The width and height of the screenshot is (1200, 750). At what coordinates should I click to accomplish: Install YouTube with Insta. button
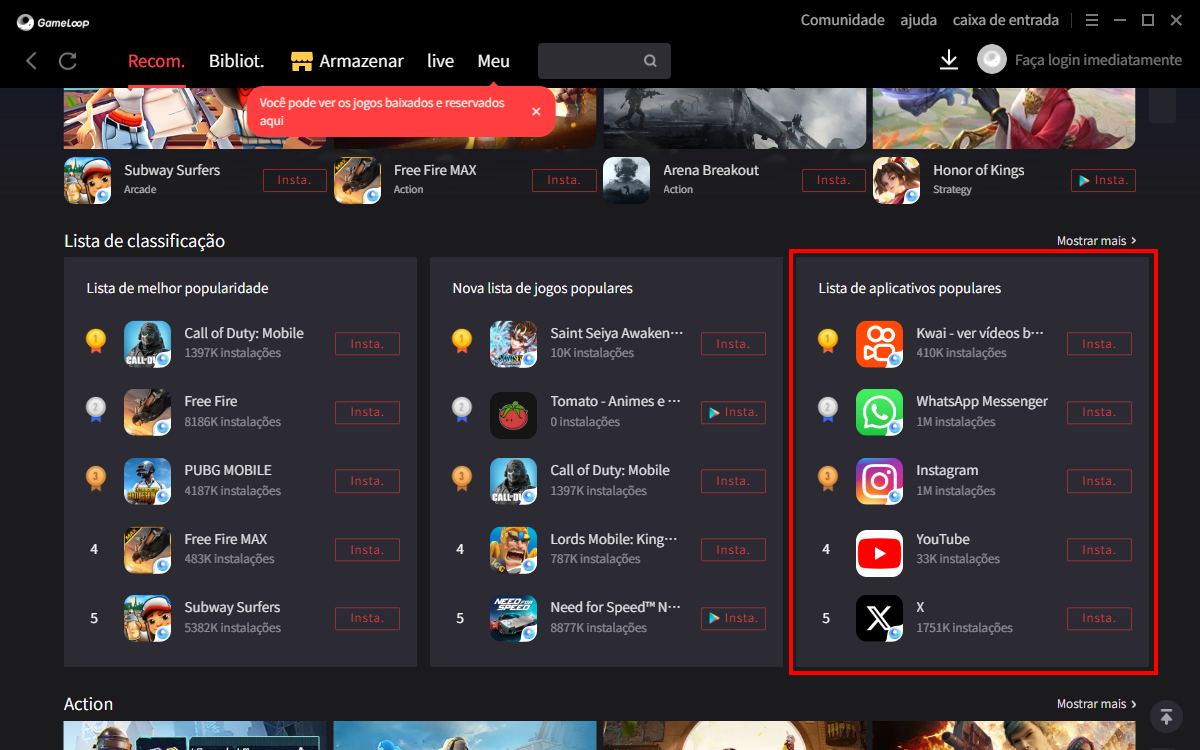[x=1099, y=550]
